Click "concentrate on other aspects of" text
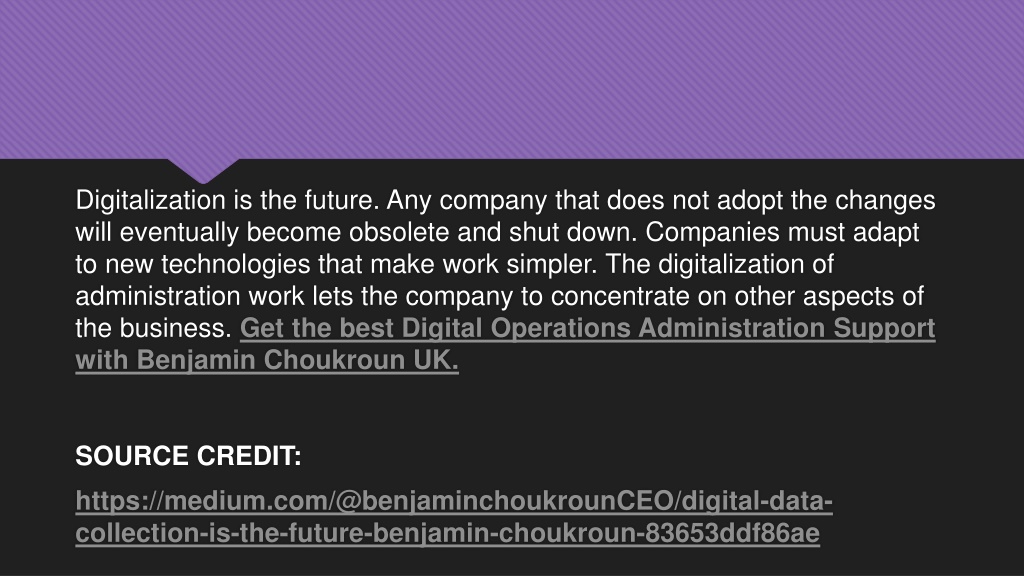This screenshot has height=576, width=1024. click(737, 296)
